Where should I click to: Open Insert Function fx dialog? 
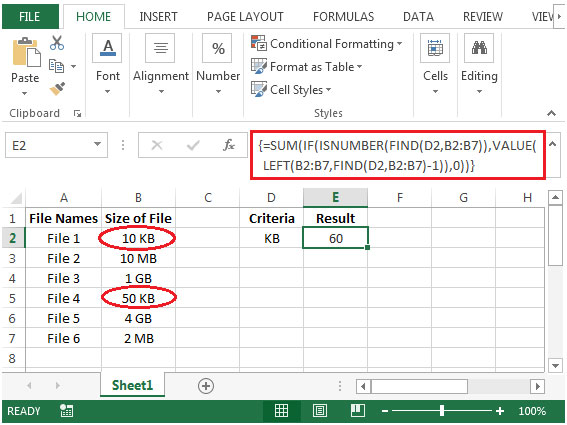tap(229, 145)
